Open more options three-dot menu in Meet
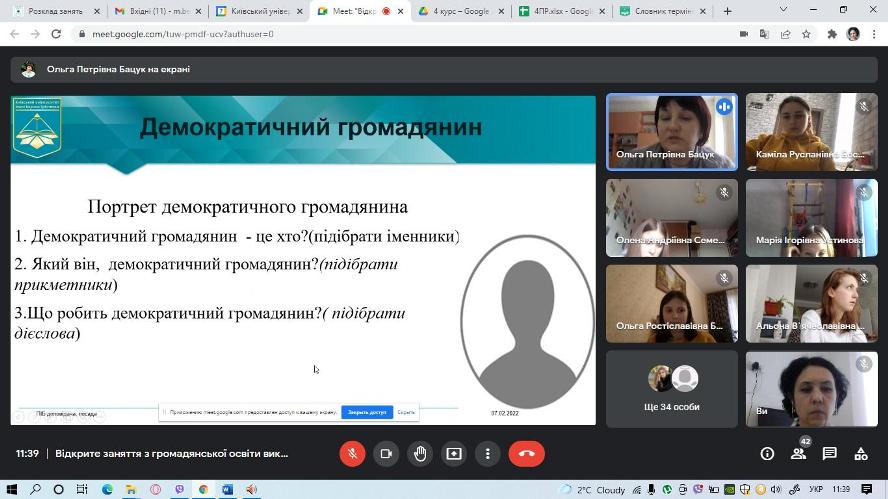This screenshot has width=888, height=499. coord(488,454)
